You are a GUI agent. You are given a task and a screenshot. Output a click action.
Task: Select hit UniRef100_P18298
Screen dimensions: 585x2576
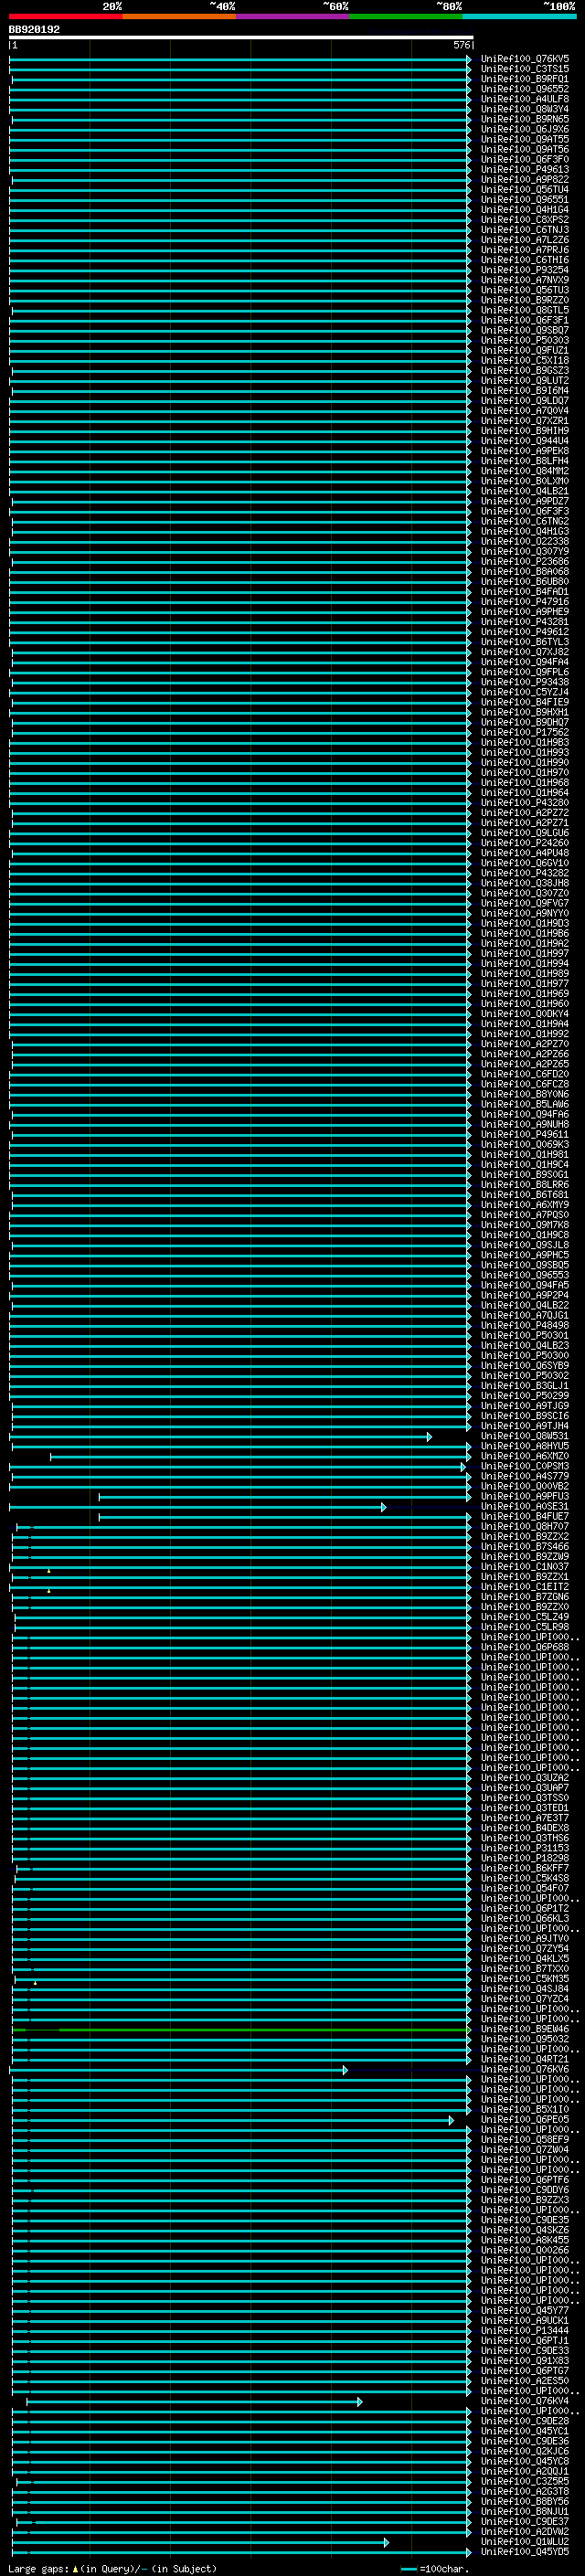click(525, 1858)
